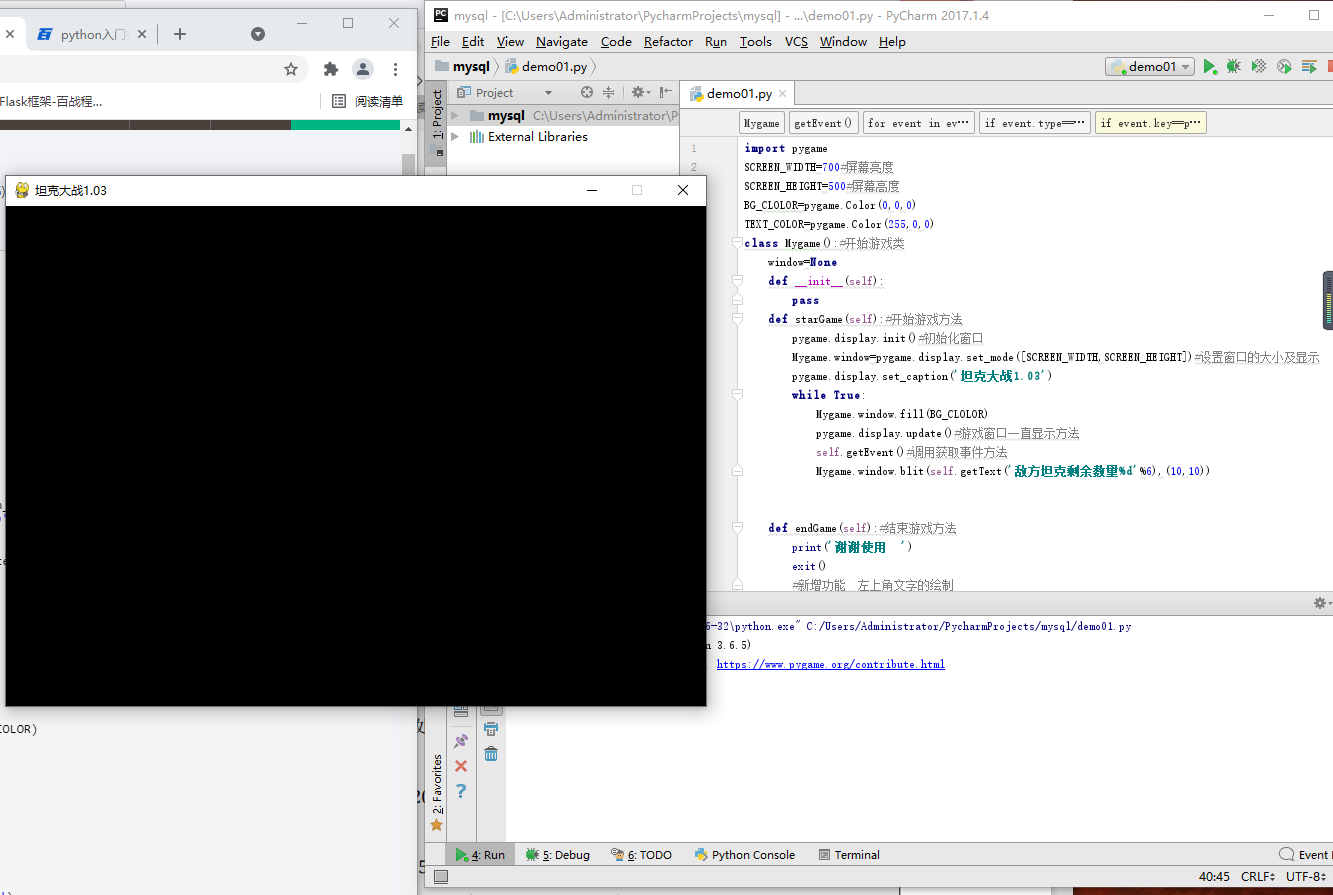Close the python入门 Chrome tab
Image resolution: width=1333 pixels, height=895 pixels.
click(x=142, y=34)
